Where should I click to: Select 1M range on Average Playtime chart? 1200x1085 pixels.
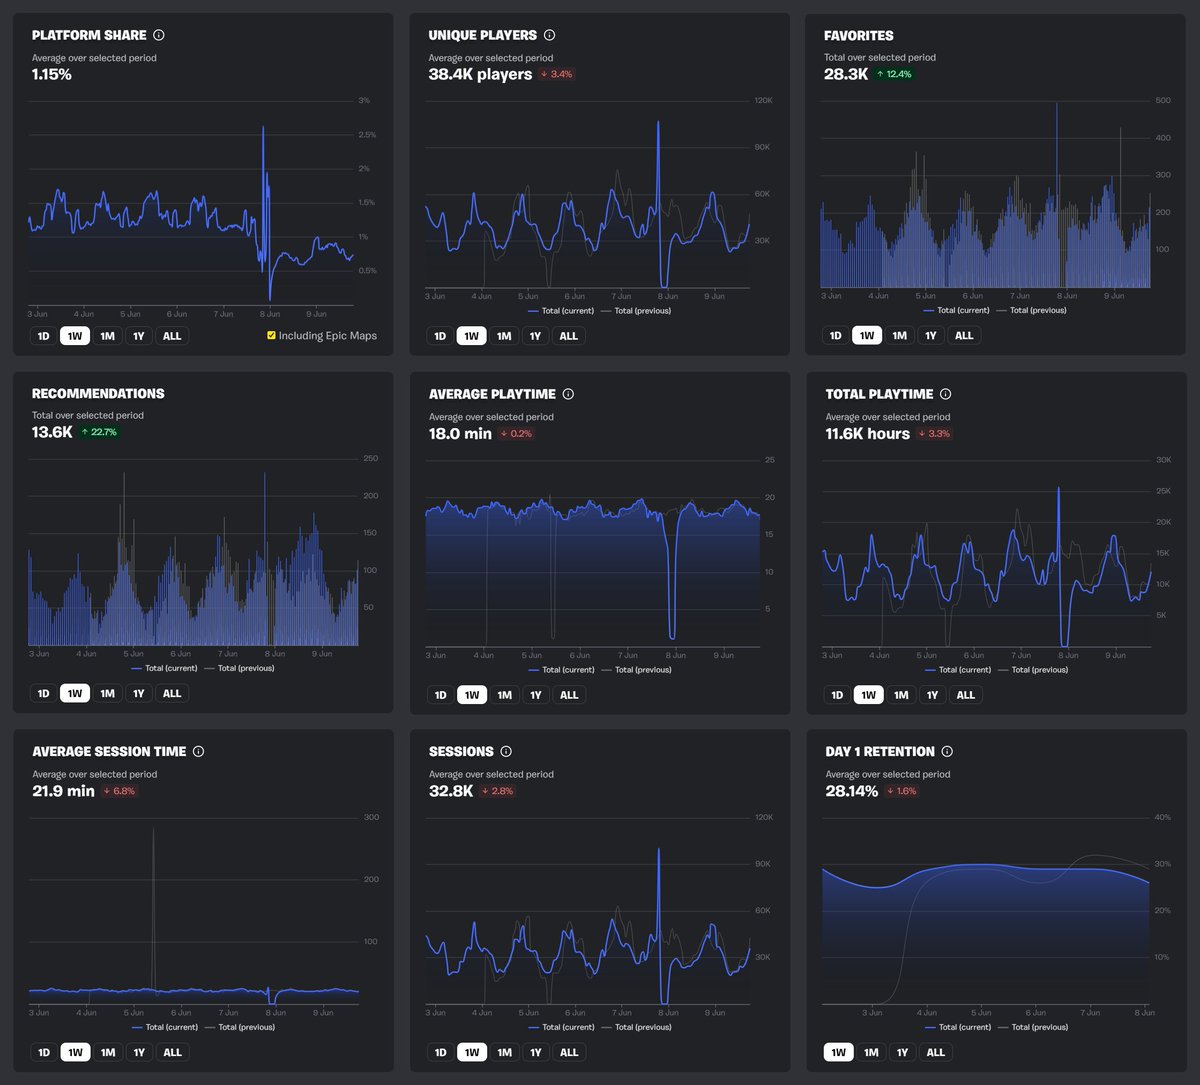coord(502,694)
